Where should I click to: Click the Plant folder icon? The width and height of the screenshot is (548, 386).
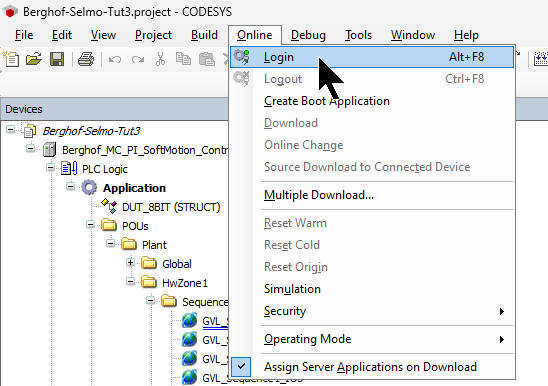(129, 244)
